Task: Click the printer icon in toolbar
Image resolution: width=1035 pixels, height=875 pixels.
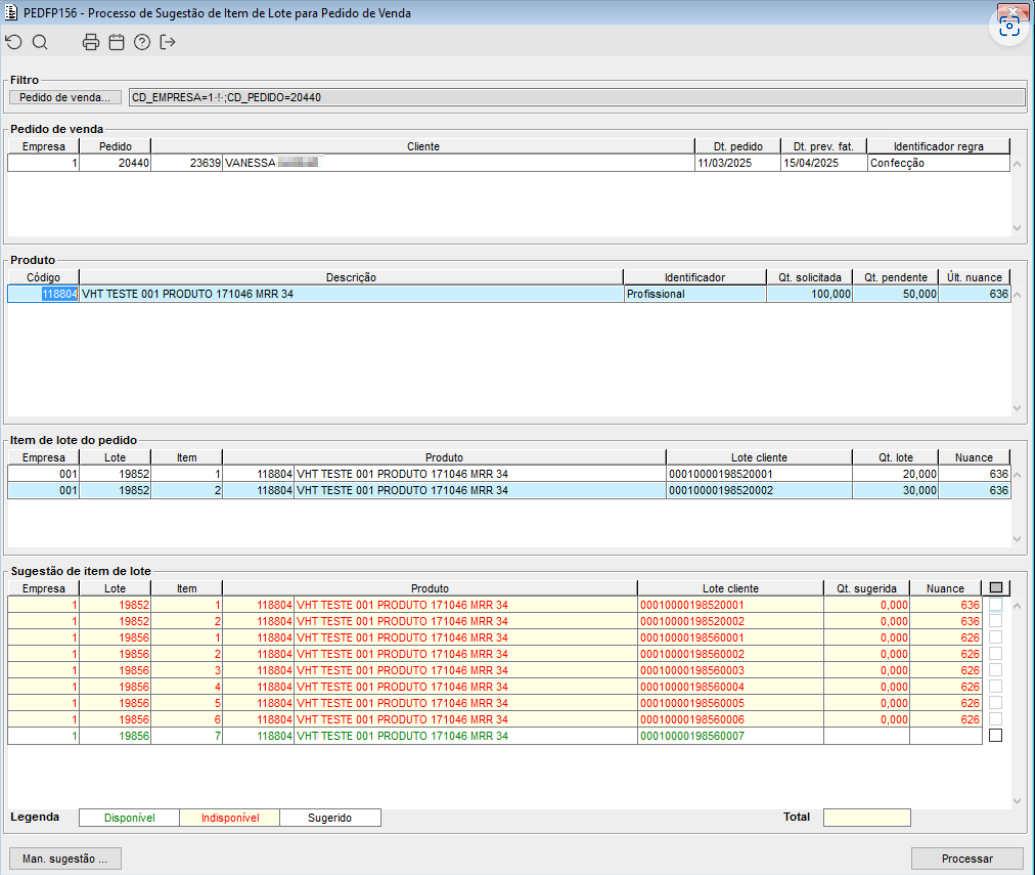Action: coord(91,42)
